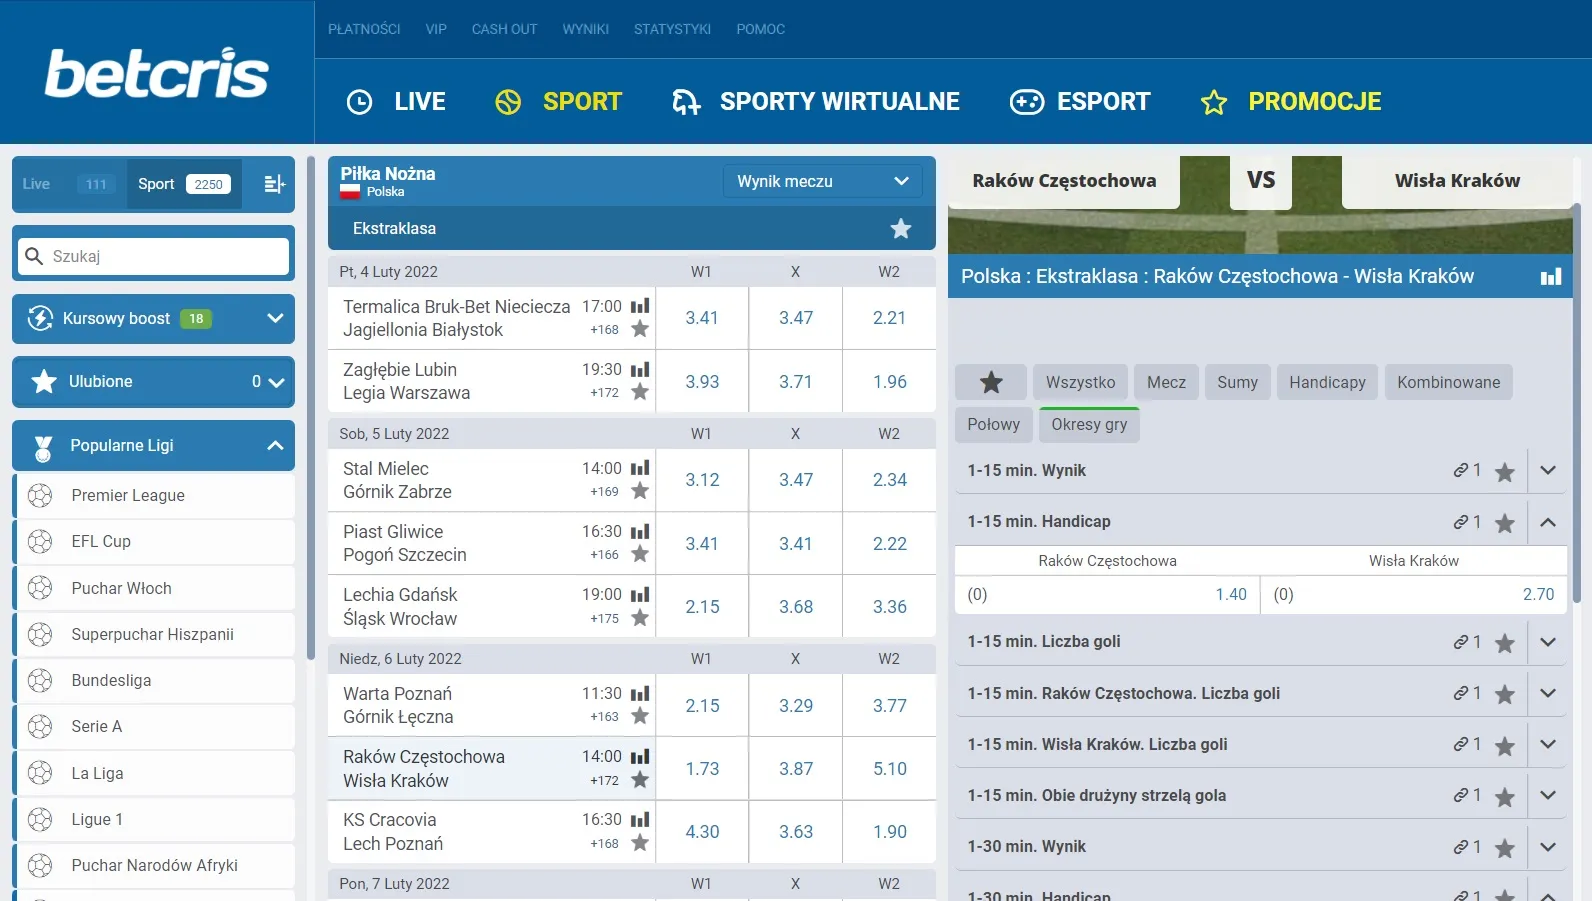Screen dimensions: 1592x901
Task: Open stats chart for Zagłębie Lubin match
Action: point(640,370)
